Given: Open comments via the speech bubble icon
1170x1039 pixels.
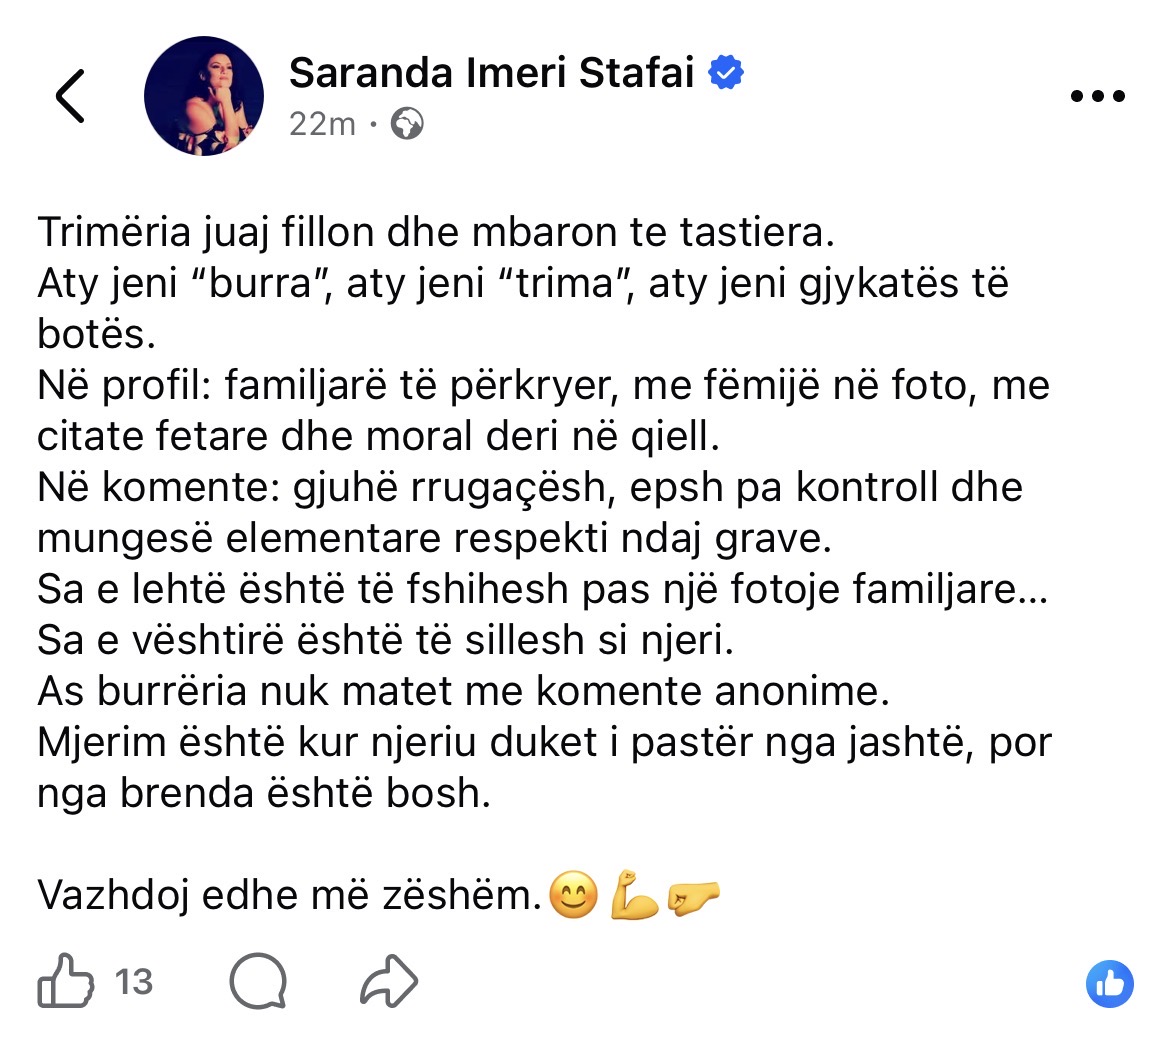Looking at the screenshot, I should 258,980.
